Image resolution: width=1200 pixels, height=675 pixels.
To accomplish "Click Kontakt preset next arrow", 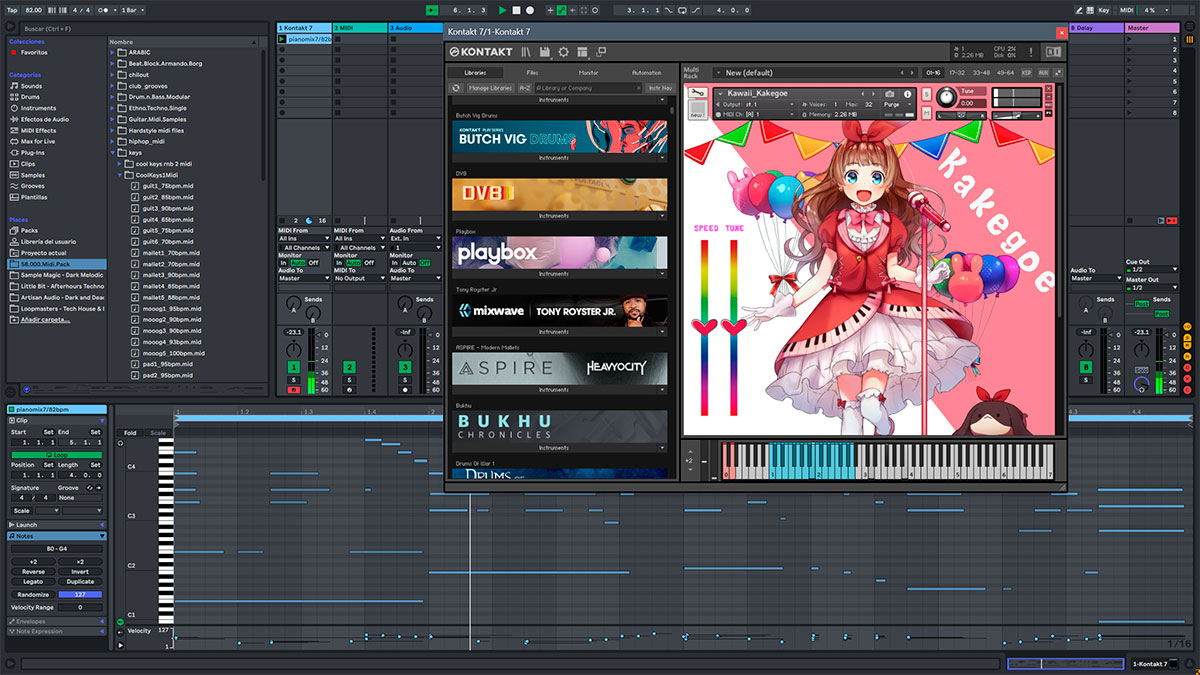I will (x=912, y=73).
